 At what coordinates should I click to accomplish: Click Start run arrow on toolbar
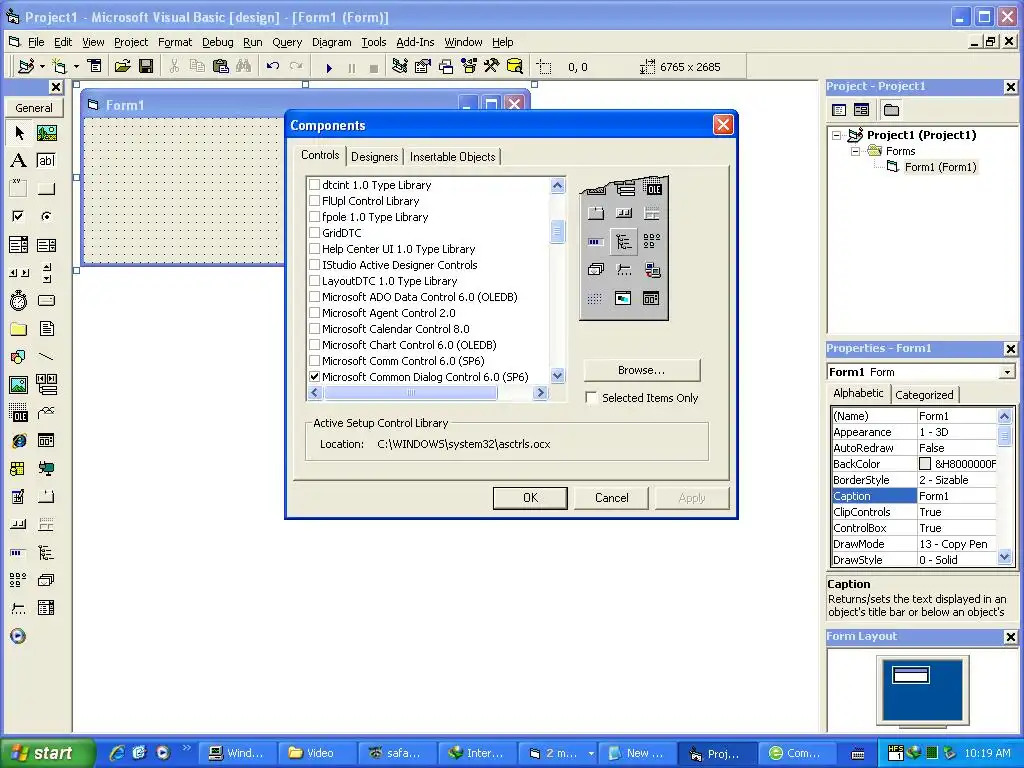329,67
